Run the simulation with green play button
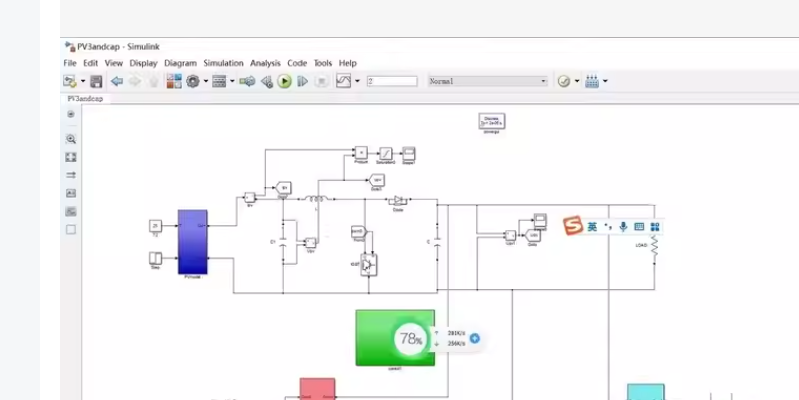Image resolution: width=799 pixels, height=400 pixels. point(284,81)
